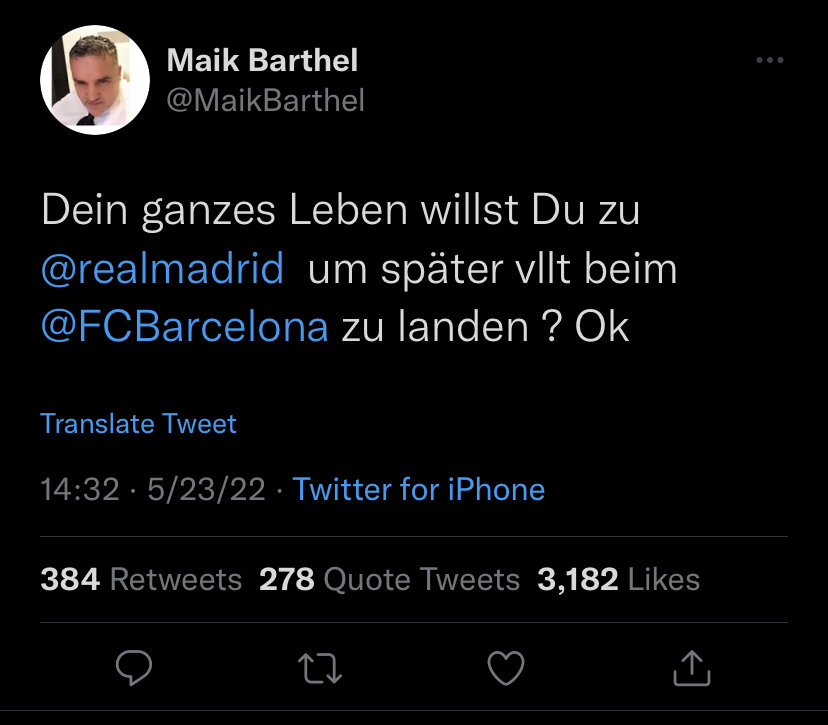Like the tweet with the heart icon
Screen dimensions: 828x725
[x=505, y=669]
